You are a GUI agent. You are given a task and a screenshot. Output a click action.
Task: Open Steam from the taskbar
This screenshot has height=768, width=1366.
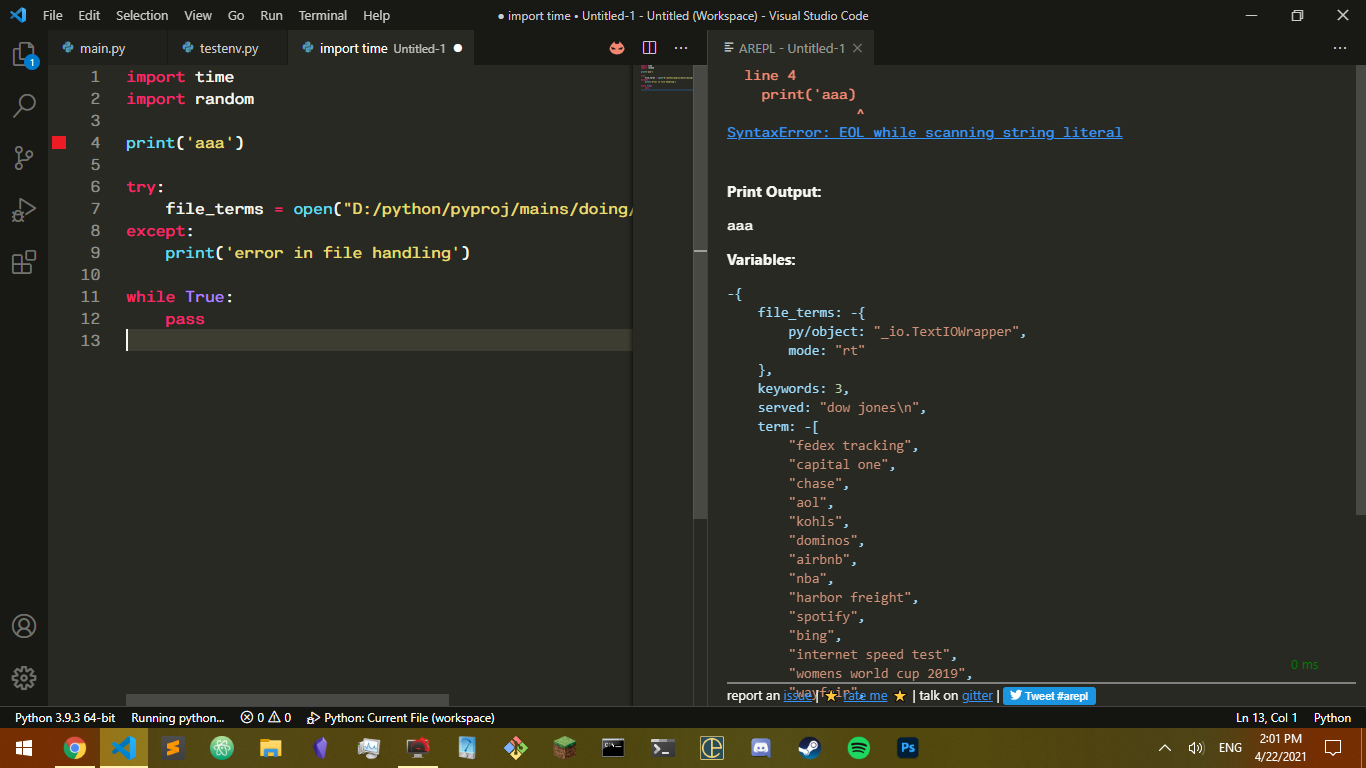click(x=810, y=748)
